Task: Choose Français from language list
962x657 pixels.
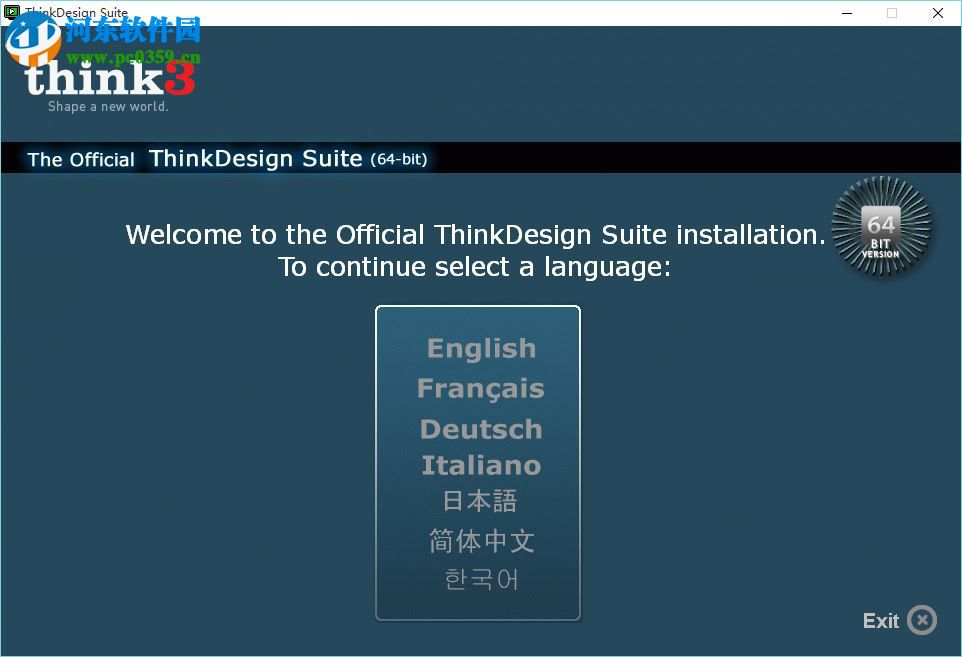Action: tap(481, 389)
